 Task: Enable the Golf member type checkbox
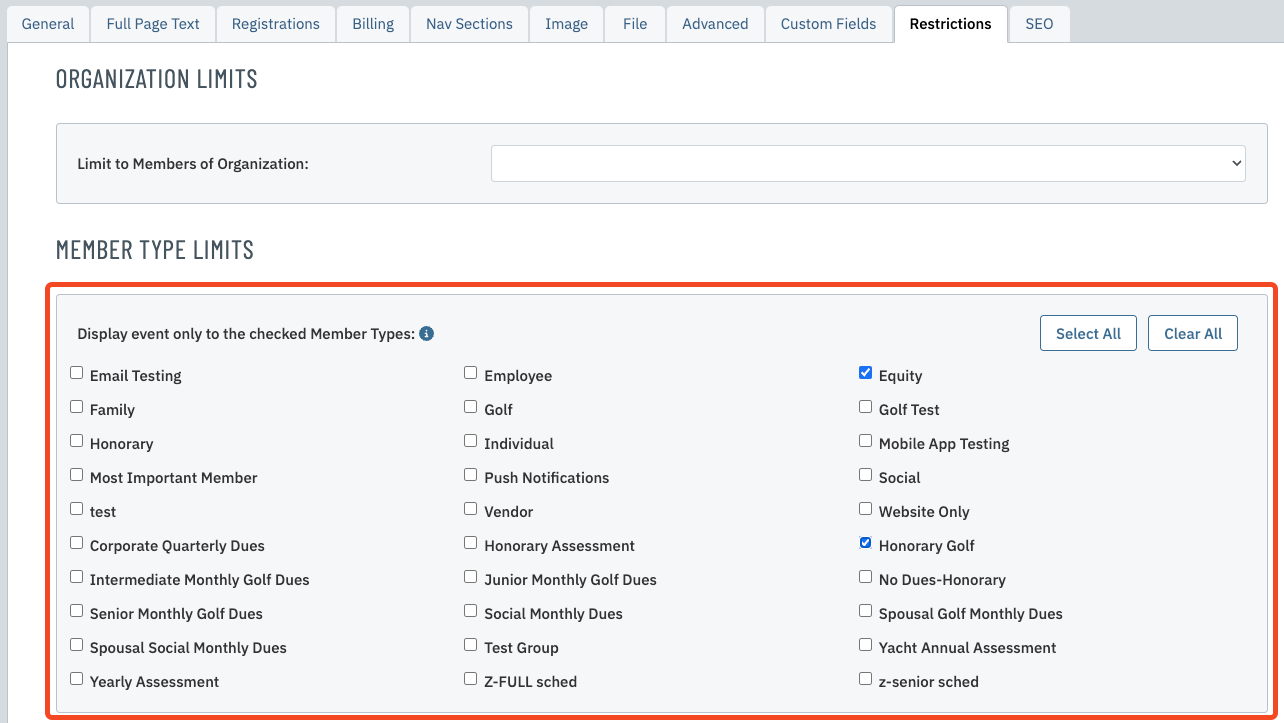coord(471,407)
